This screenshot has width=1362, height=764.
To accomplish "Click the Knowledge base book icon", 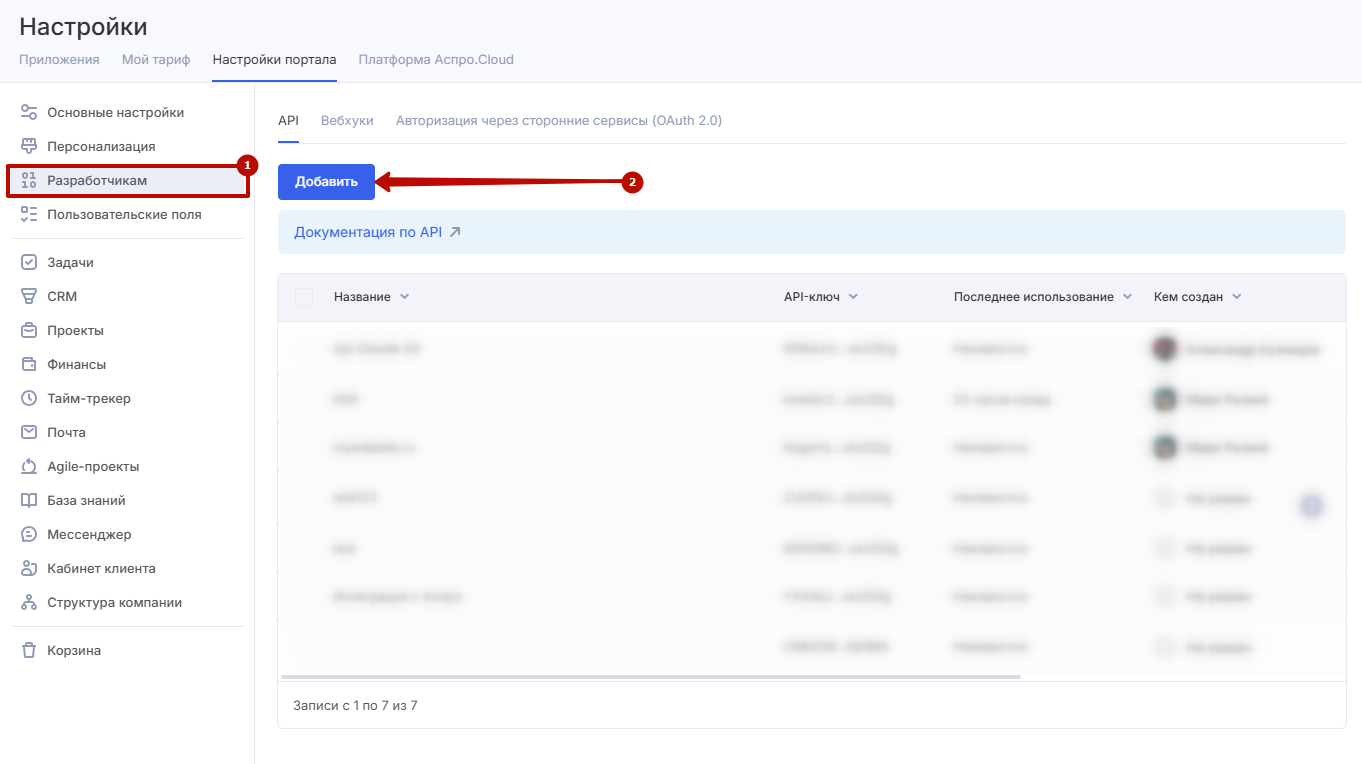I will point(29,501).
